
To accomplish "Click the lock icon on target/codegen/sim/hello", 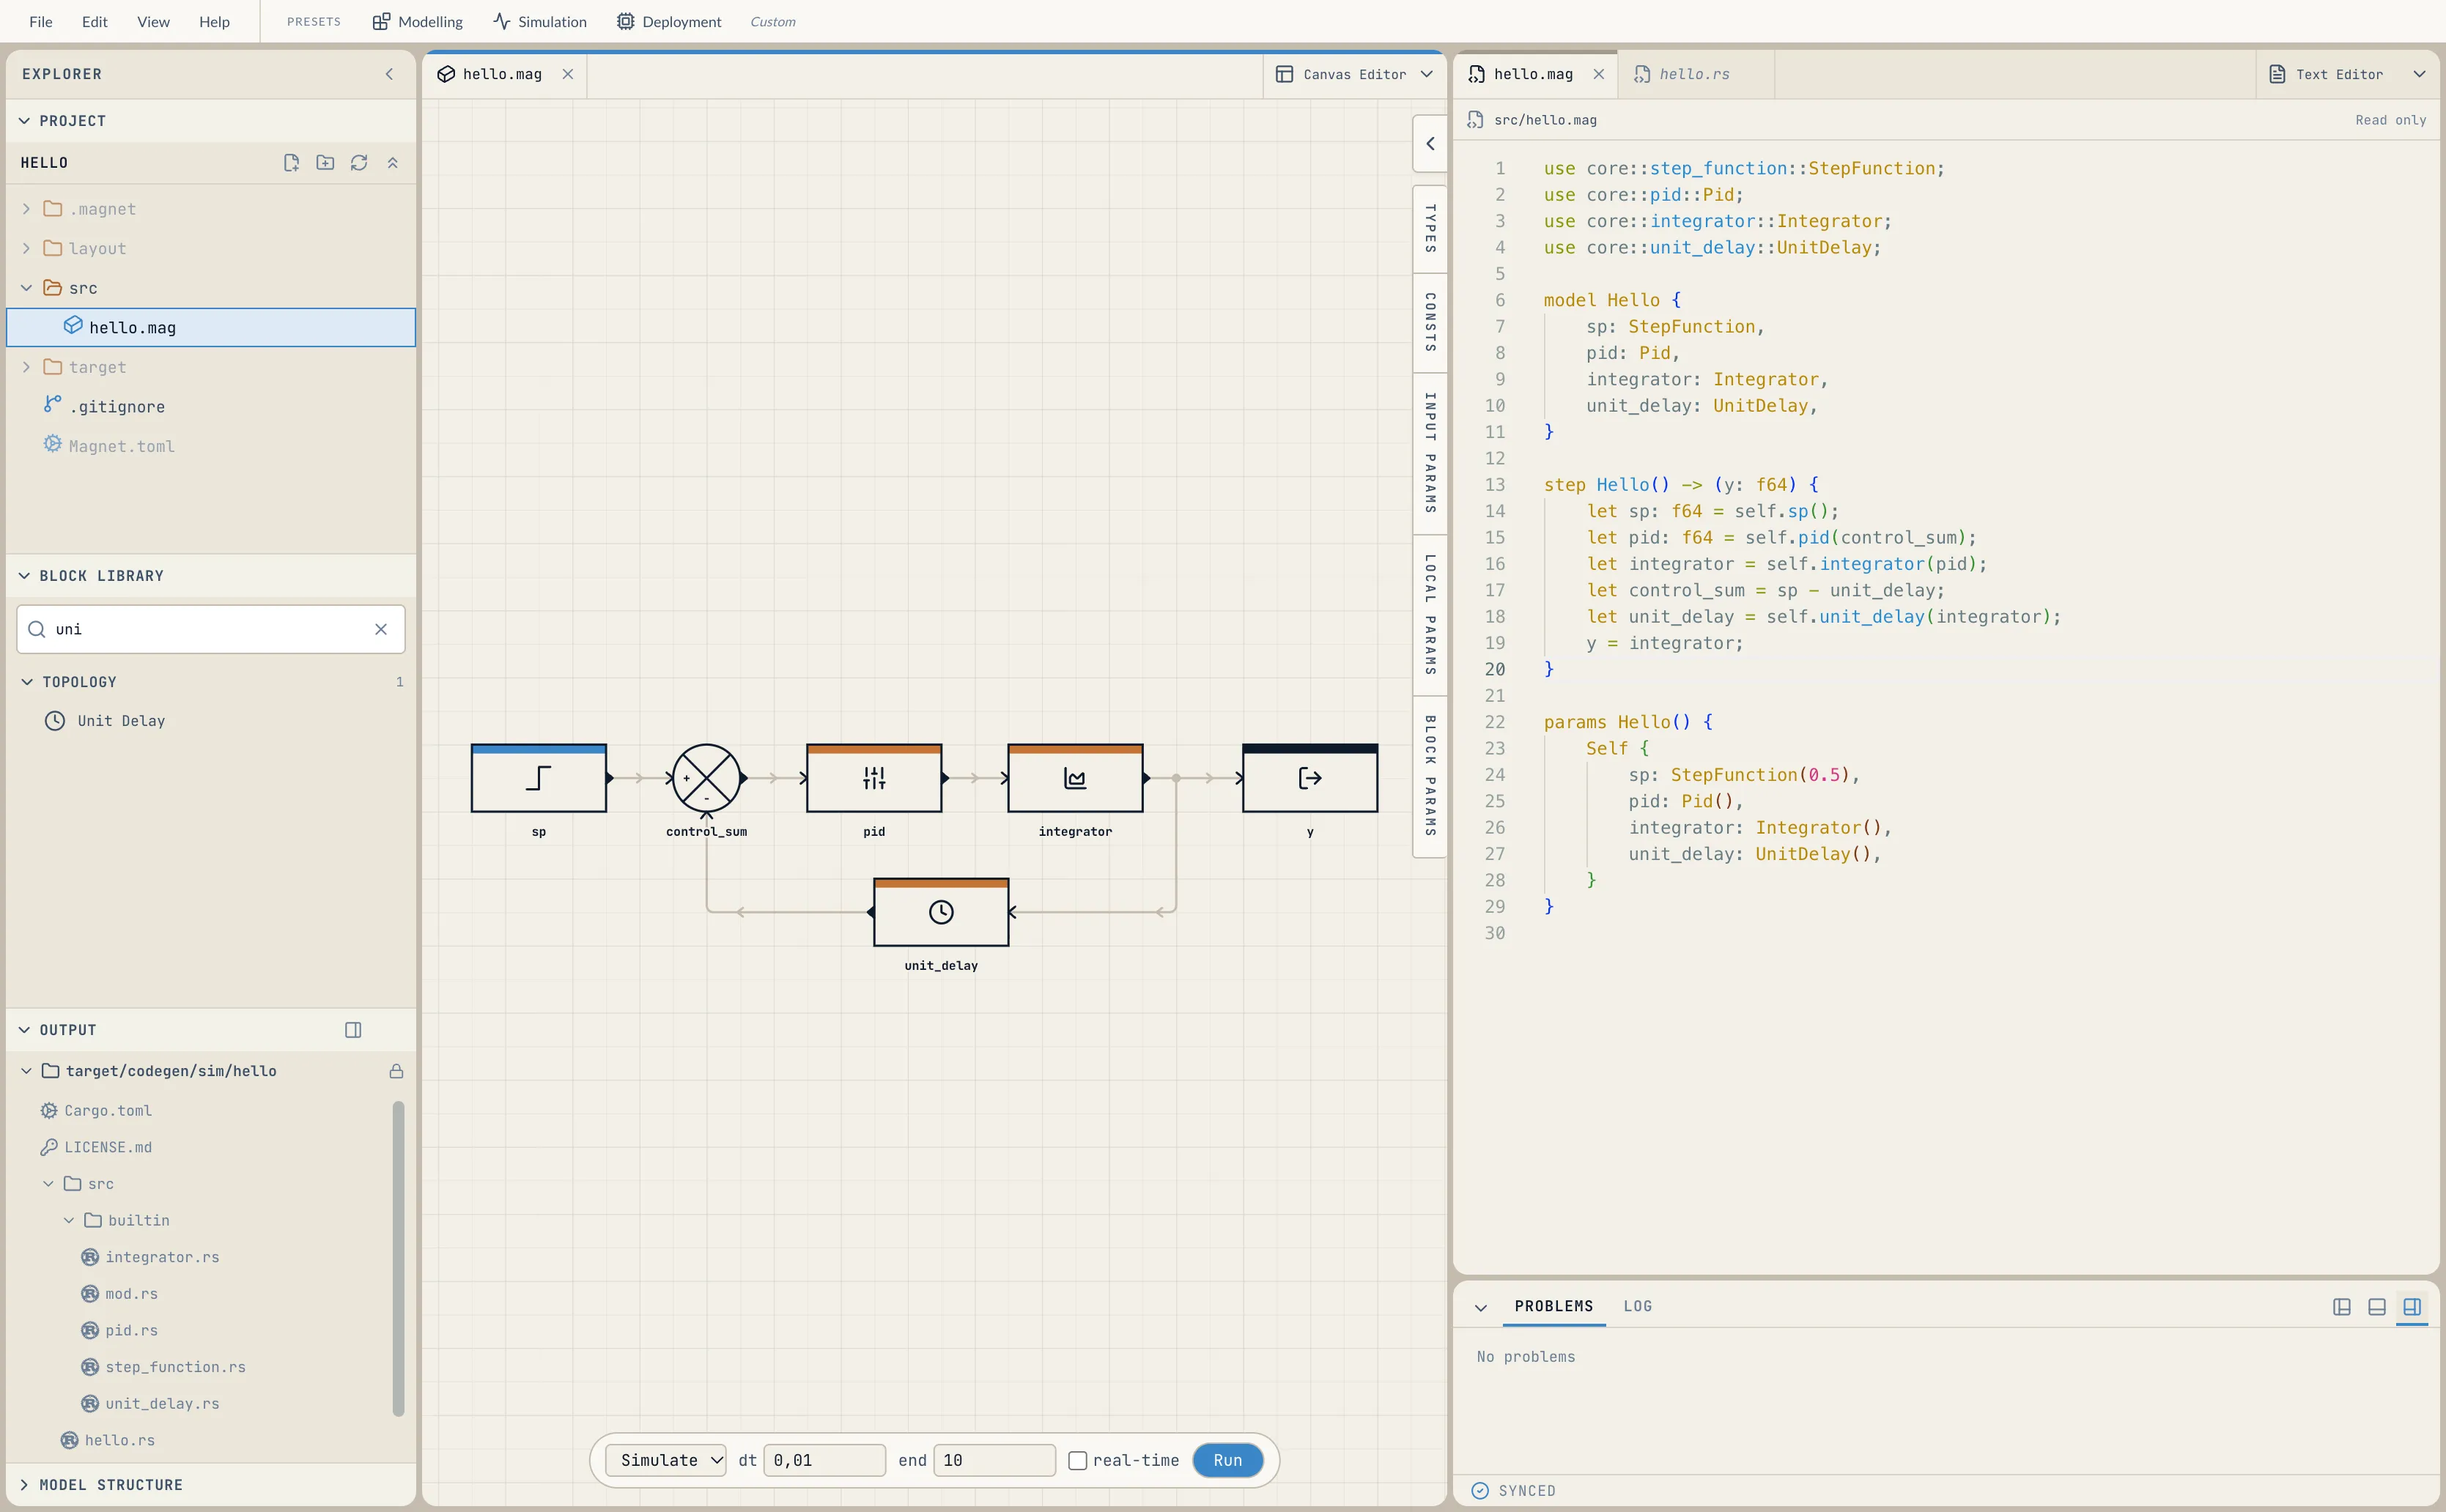I will tap(396, 1071).
